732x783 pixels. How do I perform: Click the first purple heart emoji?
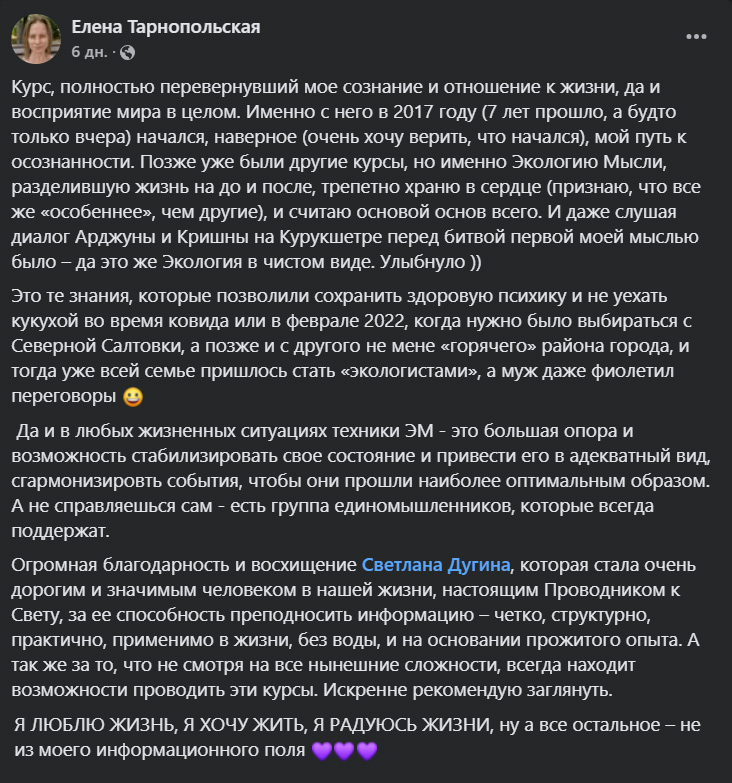(x=322, y=750)
